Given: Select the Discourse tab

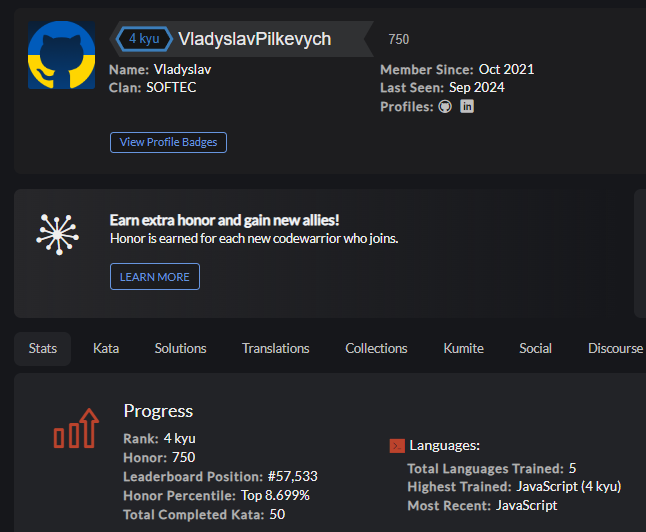Looking at the screenshot, I should tap(615, 349).
